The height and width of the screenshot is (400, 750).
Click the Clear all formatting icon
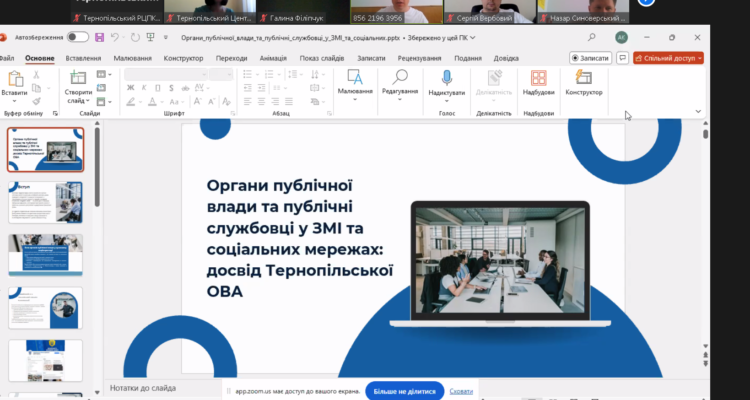[x=227, y=101]
